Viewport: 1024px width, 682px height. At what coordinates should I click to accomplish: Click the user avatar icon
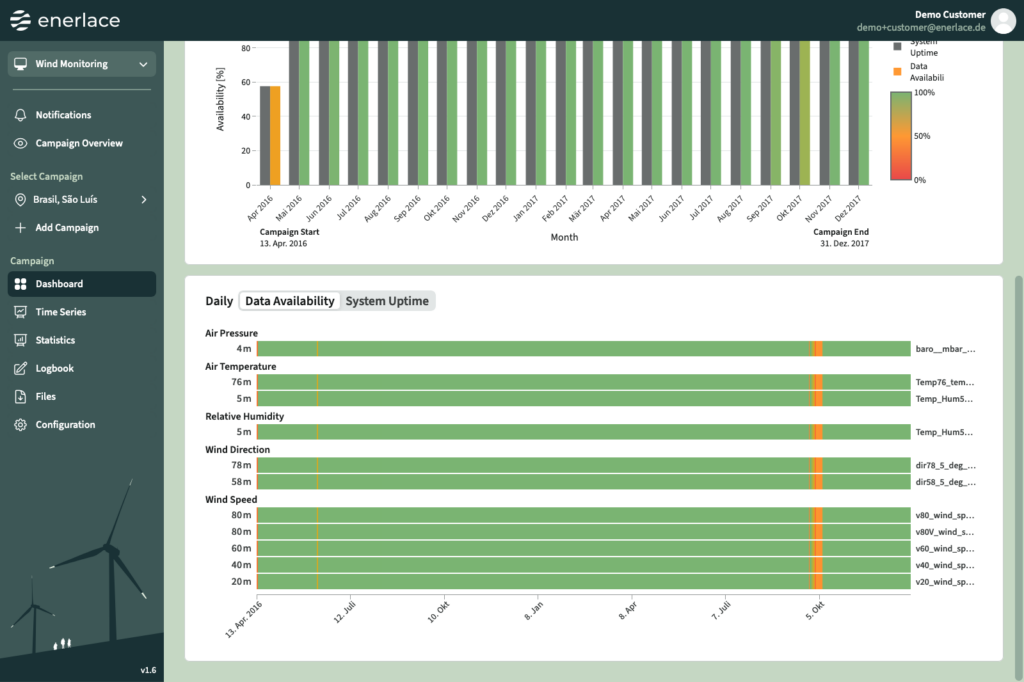(x=1002, y=21)
